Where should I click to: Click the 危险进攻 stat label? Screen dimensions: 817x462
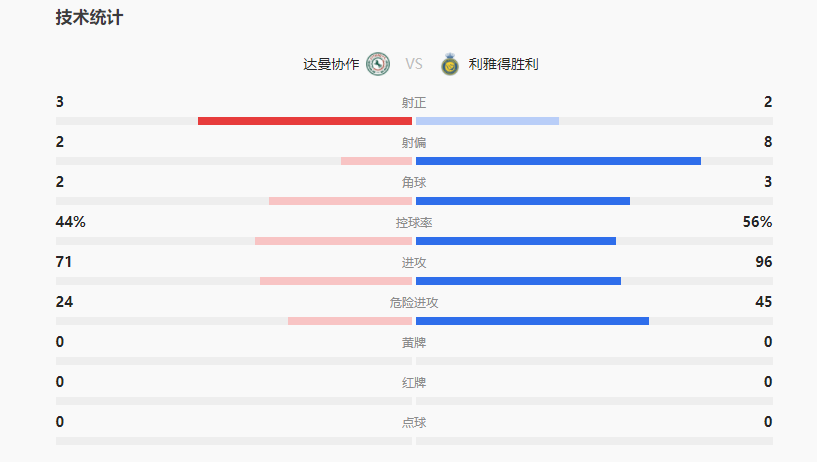[x=414, y=303]
